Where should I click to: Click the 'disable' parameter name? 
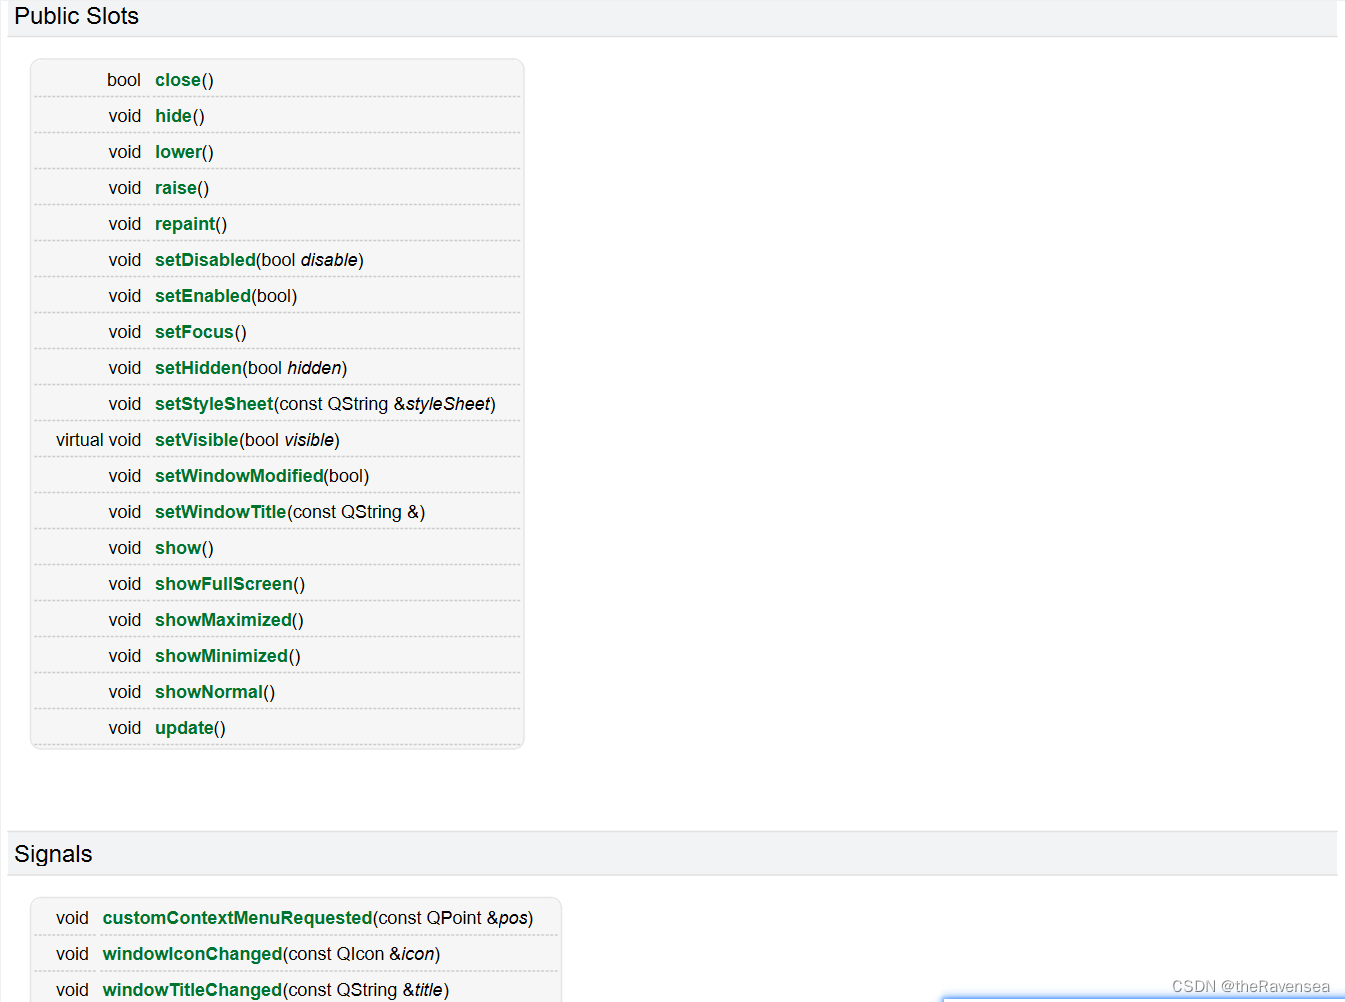pyautogui.click(x=329, y=260)
